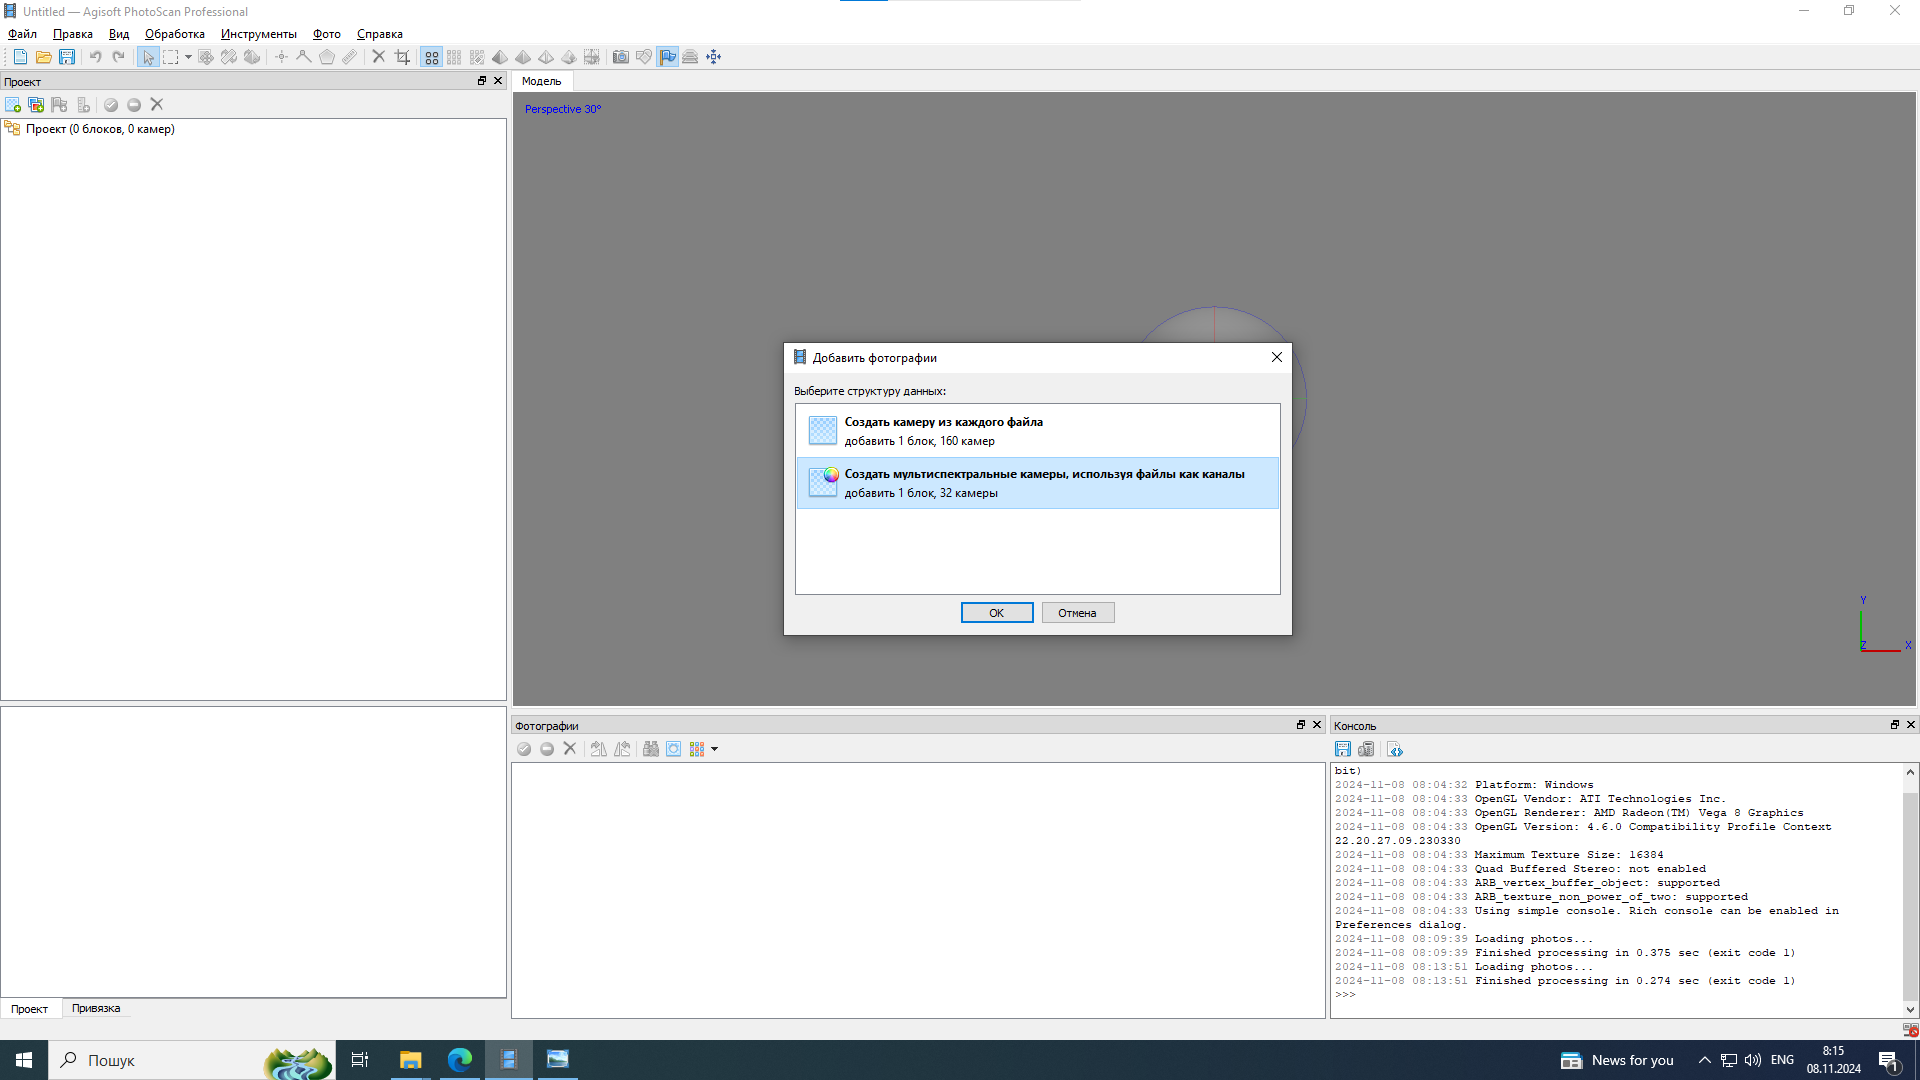This screenshot has height=1080, width=1920.
Task: Expand hidden system tray icons chevron
Action: pos(1704,1060)
